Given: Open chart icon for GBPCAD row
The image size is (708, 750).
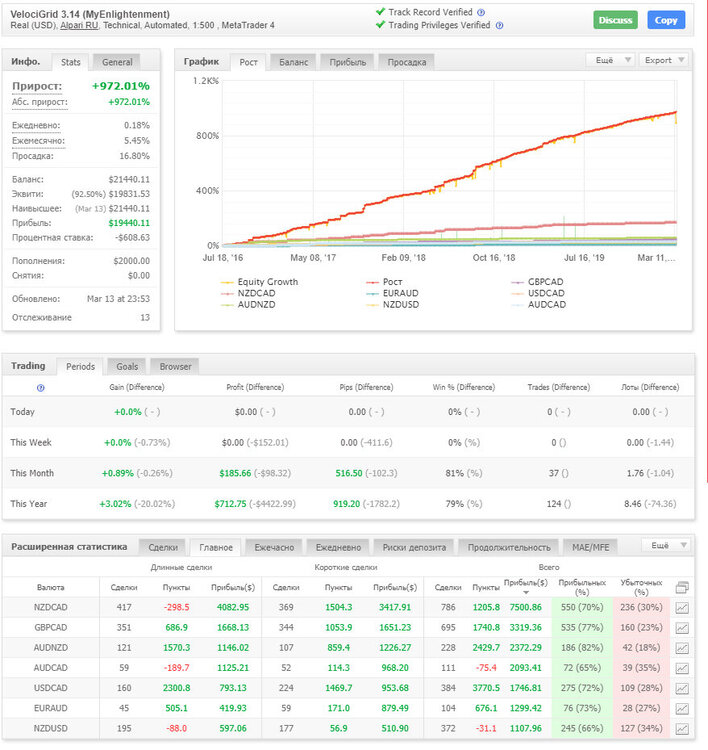Looking at the screenshot, I should [682, 628].
